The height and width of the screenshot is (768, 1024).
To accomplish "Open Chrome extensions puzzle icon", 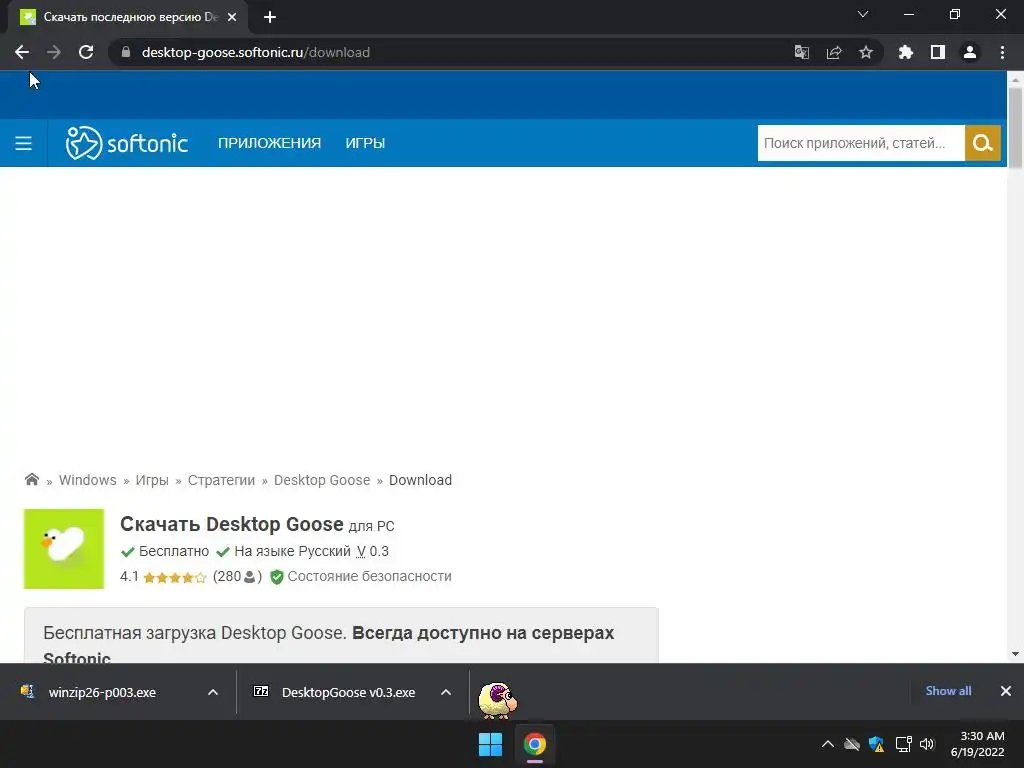I will click(x=905, y=52).
